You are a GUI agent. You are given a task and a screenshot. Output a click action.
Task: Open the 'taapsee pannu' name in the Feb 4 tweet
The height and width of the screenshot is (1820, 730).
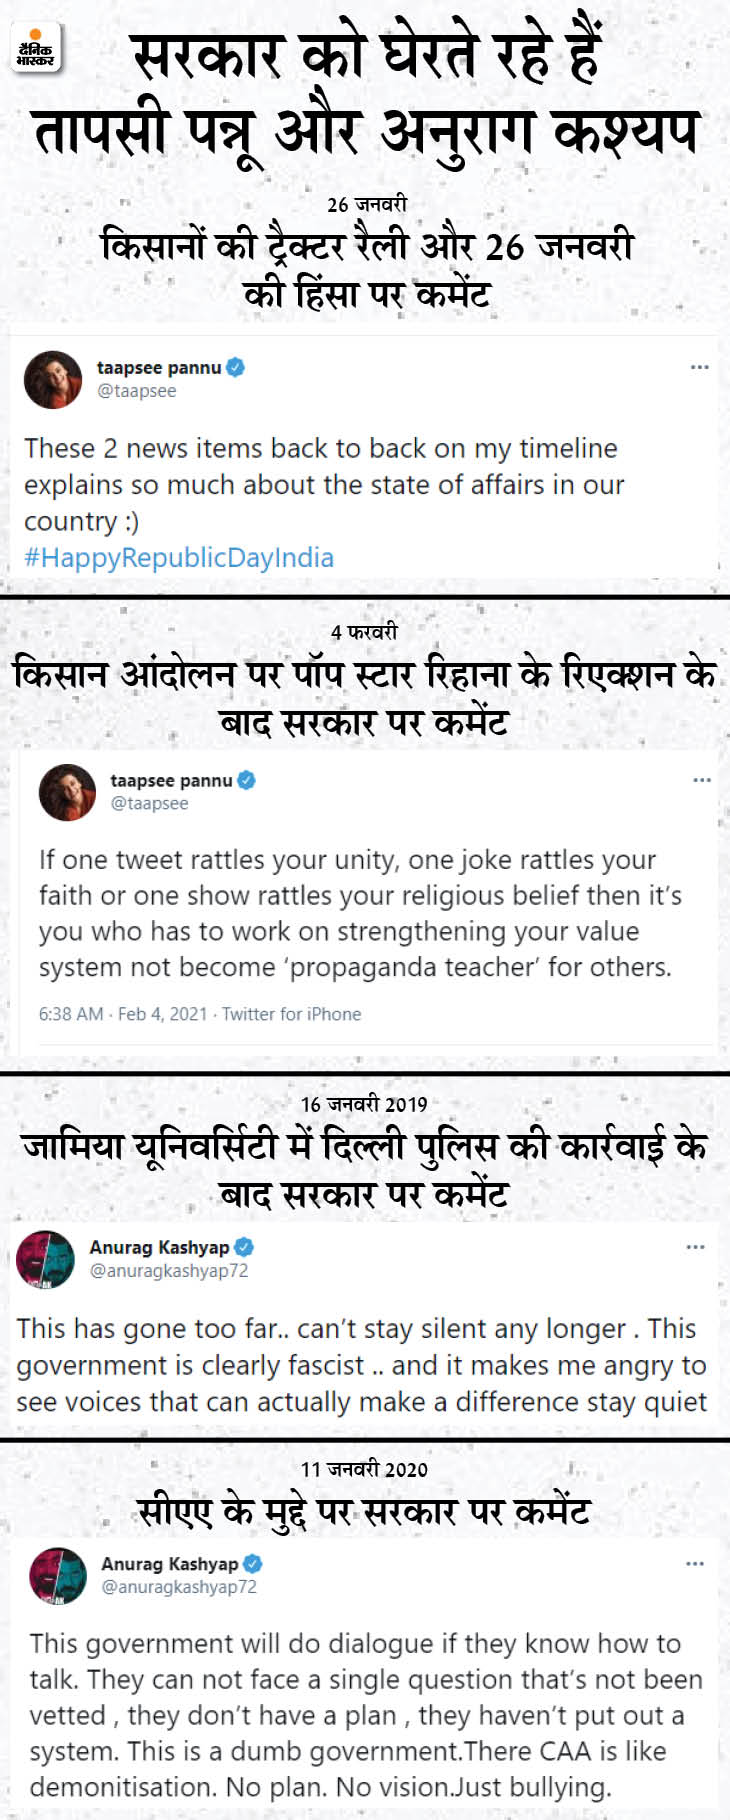171,780
